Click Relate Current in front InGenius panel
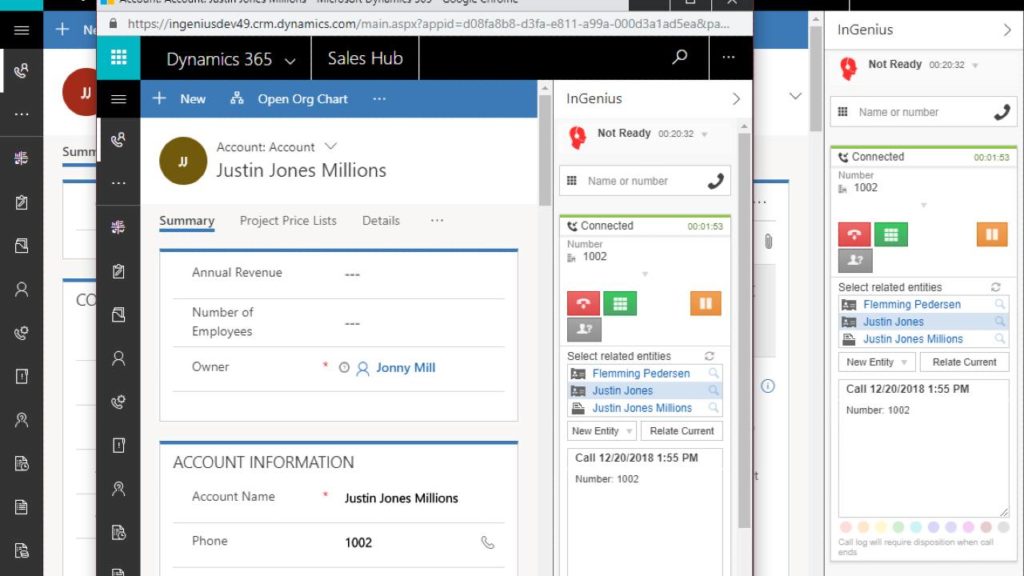Screen dimensions: 1024x576 pyautogui.click(x=682, y=431)
